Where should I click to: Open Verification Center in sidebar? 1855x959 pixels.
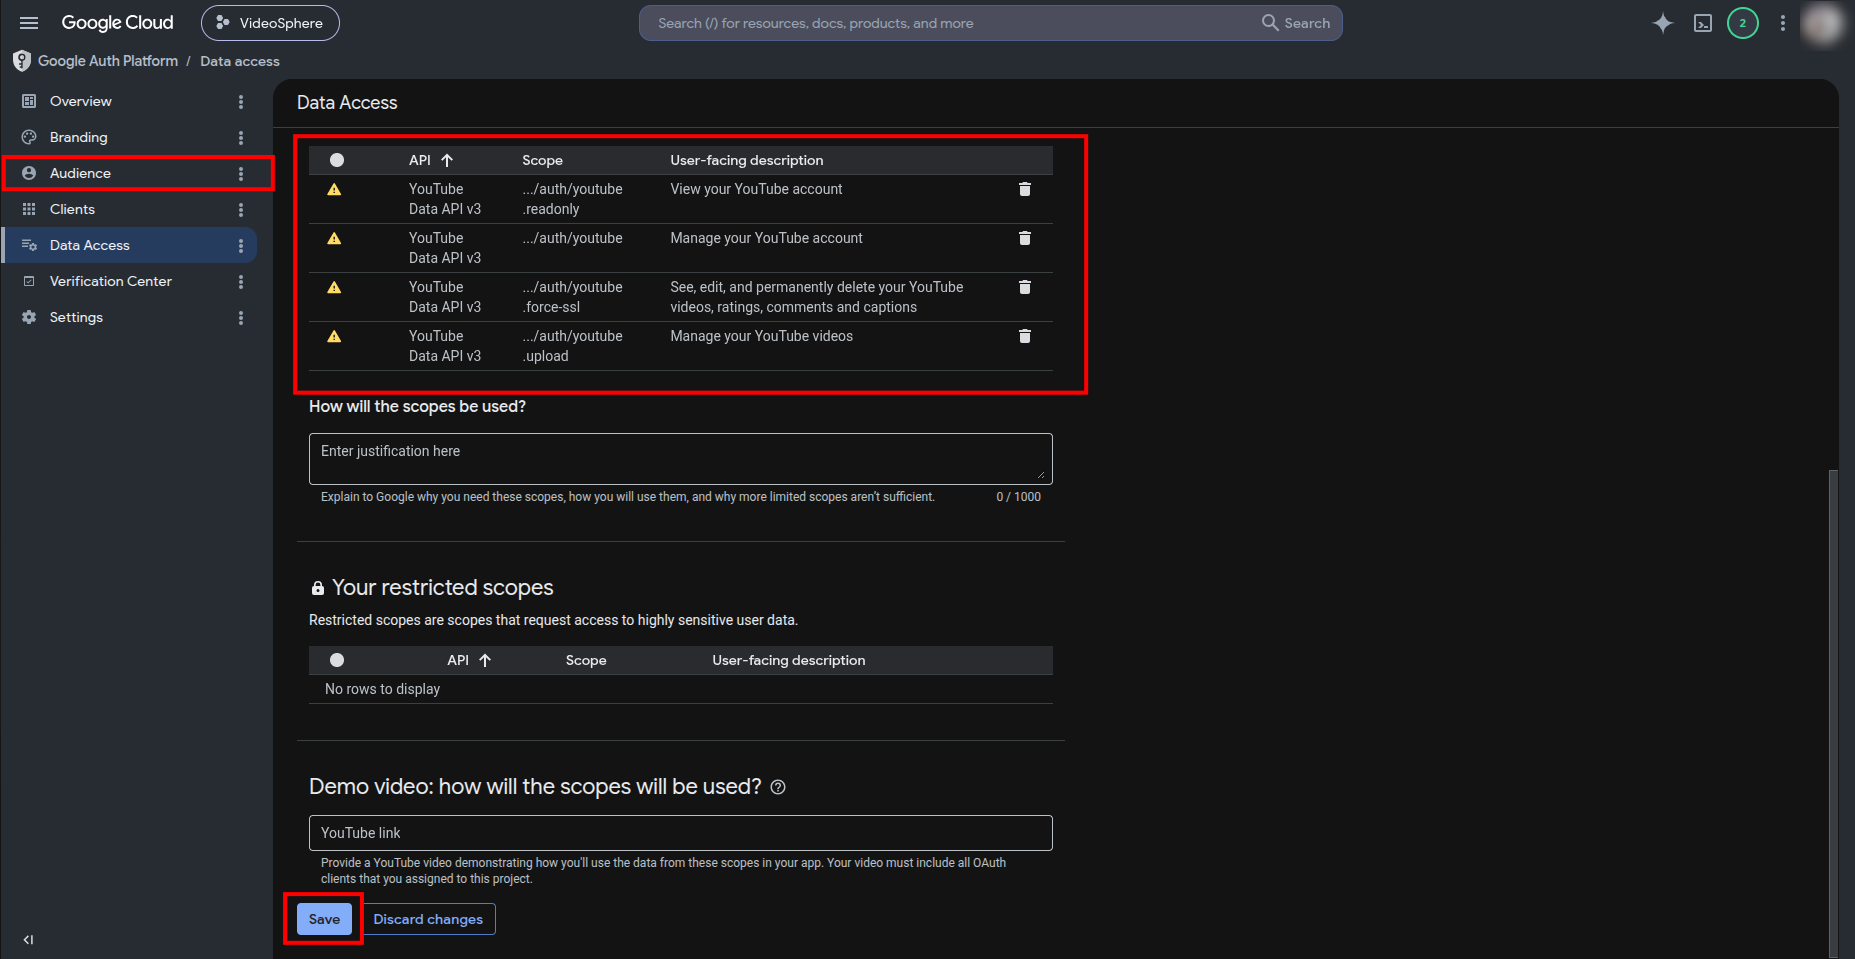pyautogui.click(x=111, y=281)
